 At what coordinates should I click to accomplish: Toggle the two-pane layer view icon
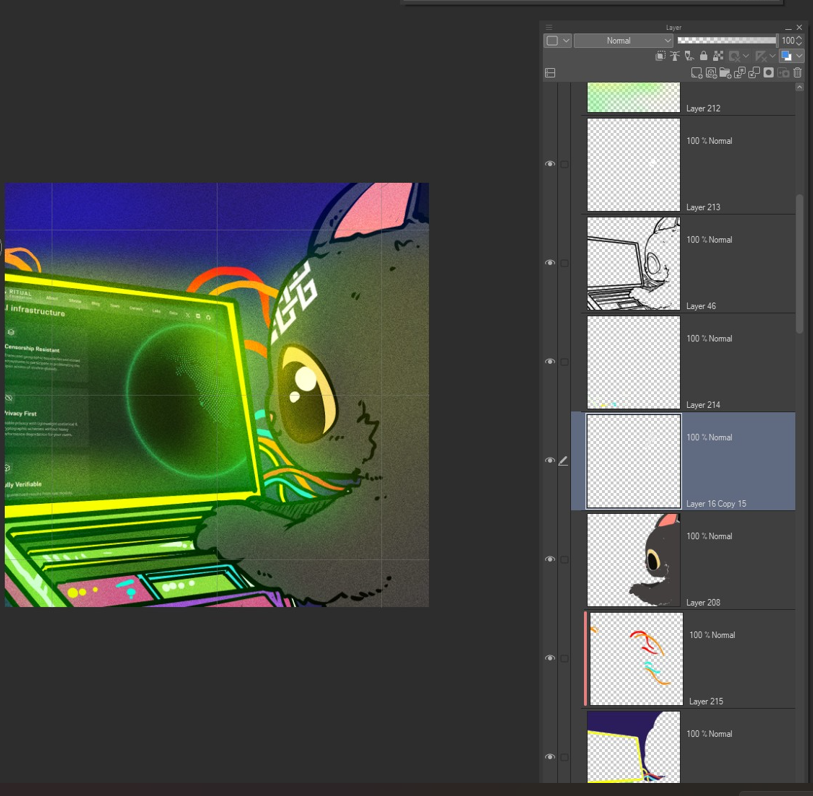[550, 73]
